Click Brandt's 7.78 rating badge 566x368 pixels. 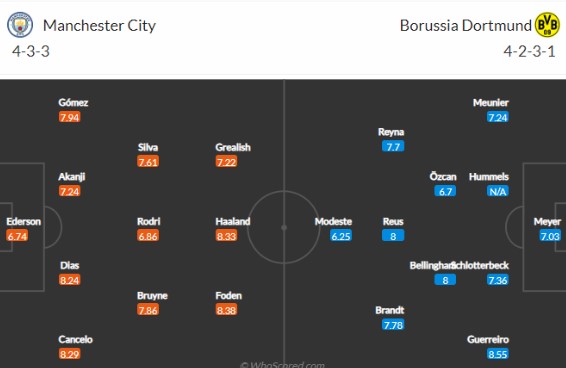tap(393, 325)
